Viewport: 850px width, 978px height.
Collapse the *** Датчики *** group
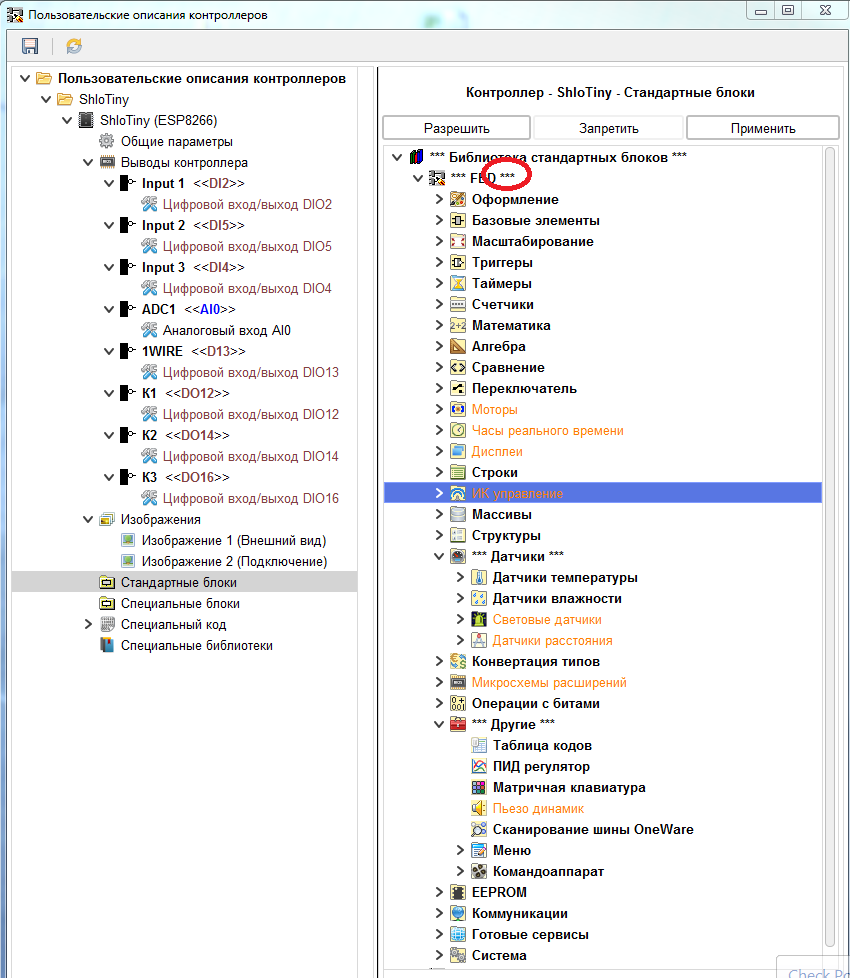point(439,556)
